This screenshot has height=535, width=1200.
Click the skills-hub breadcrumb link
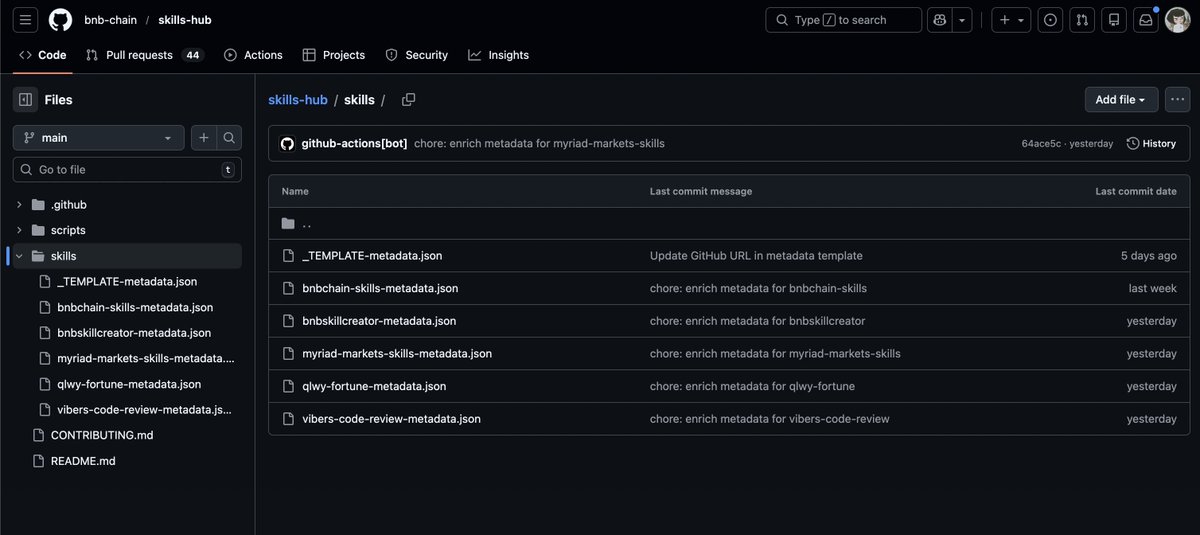[x=298, y=100]
